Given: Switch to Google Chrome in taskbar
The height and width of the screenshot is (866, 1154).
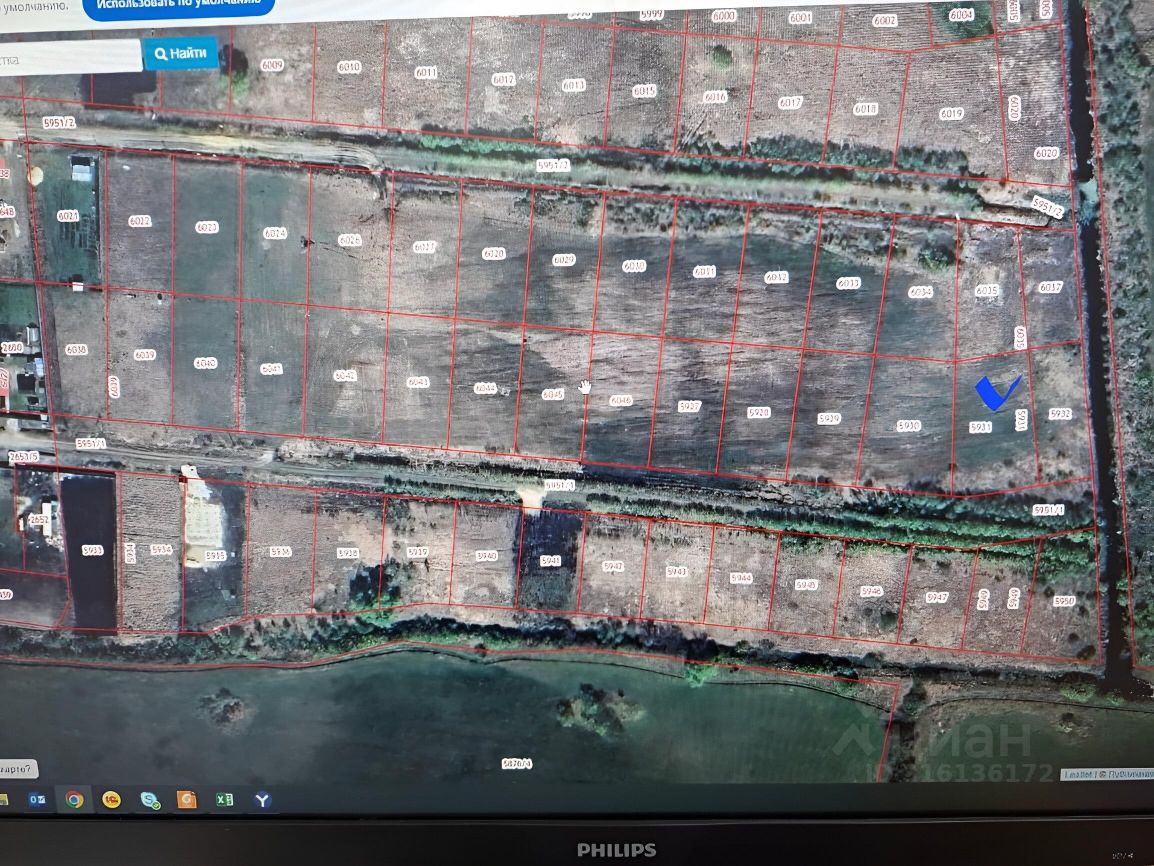Looking at the screenshot, I should point(74,799).
